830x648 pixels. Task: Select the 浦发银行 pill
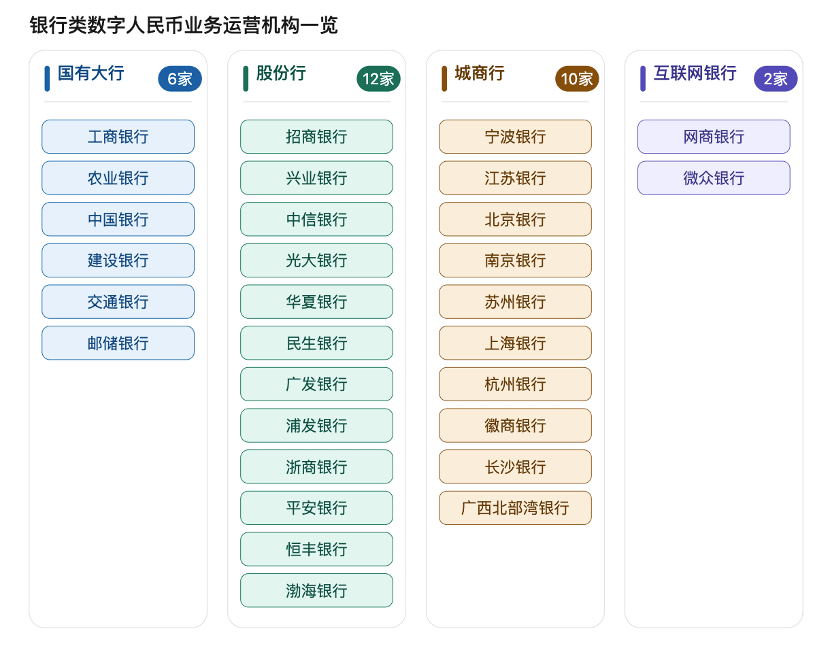[317, 425]
